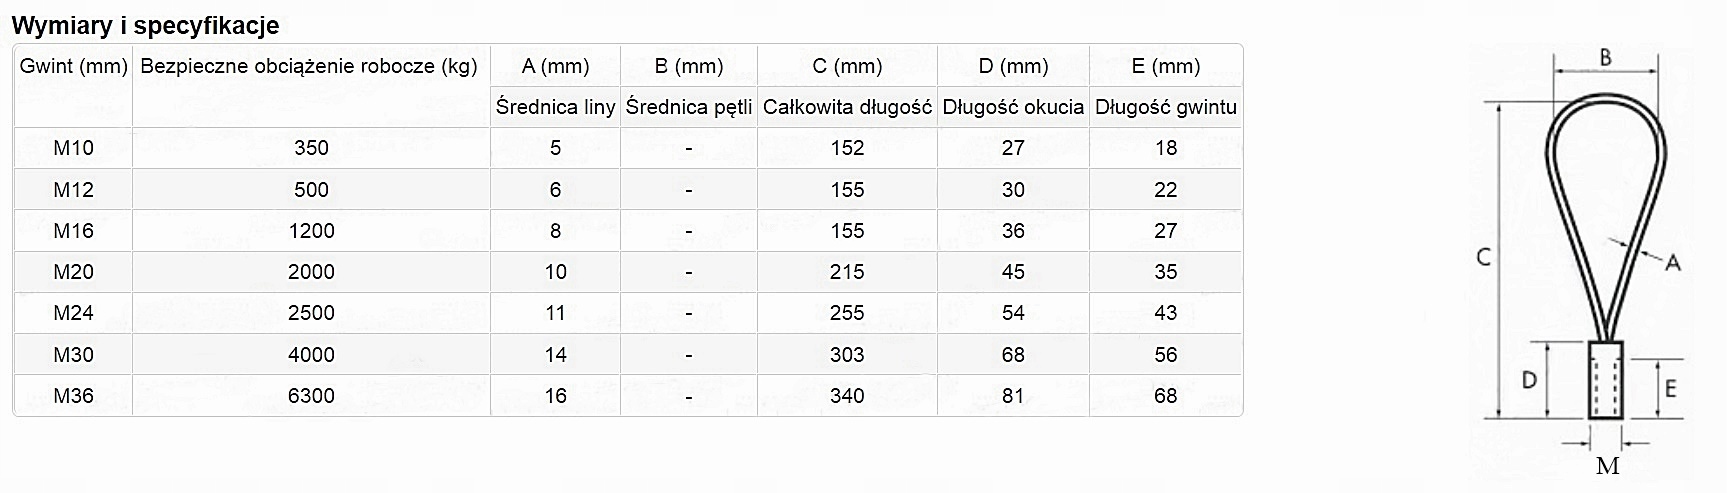Click the "Gwint (mm)" column header
Screen dimensions: 1727x493
pyautogui.click(x=74, y=66)
